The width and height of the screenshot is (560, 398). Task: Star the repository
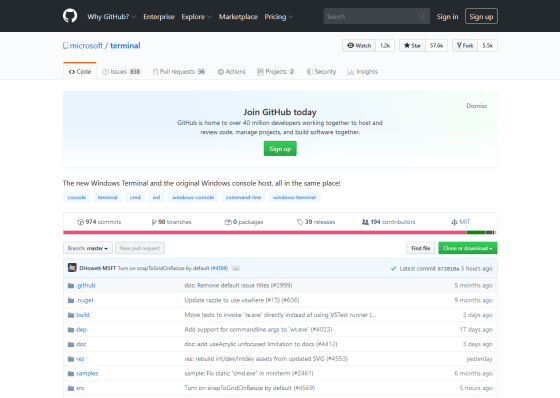pos(412,45)
